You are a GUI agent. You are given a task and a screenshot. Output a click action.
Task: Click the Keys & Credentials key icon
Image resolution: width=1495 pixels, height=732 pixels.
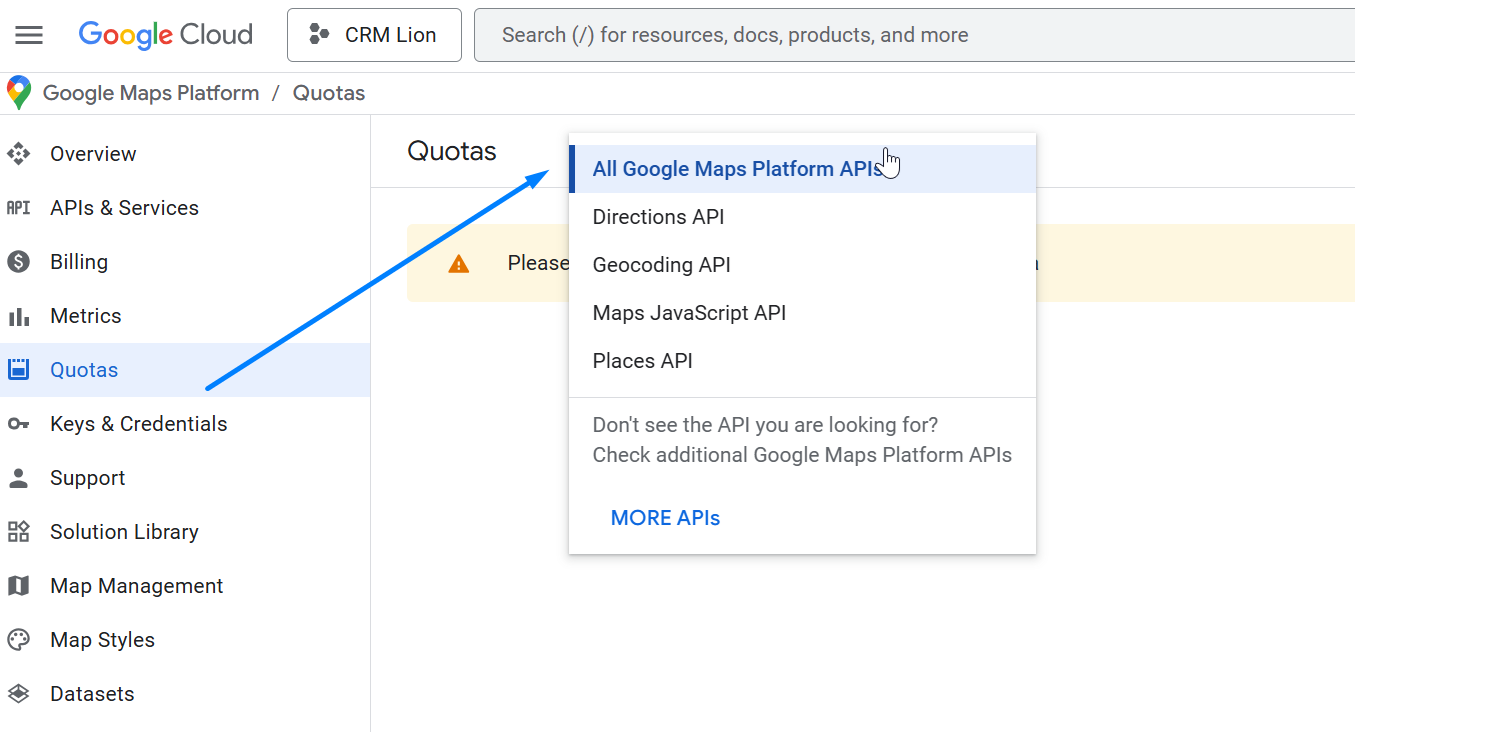point(18,424)
